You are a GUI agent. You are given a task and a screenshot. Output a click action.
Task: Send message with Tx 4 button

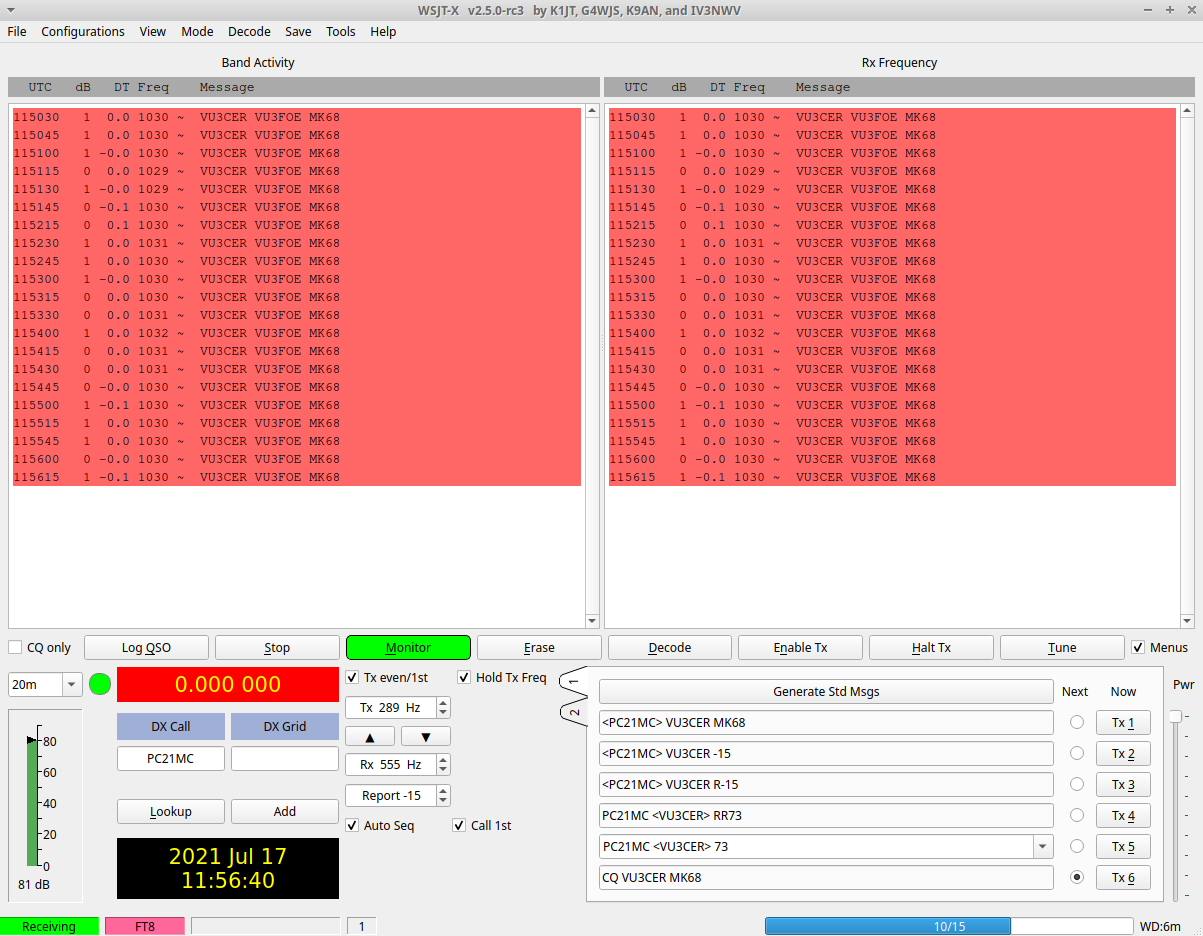pyautogui.click(x=1123, y=816)
